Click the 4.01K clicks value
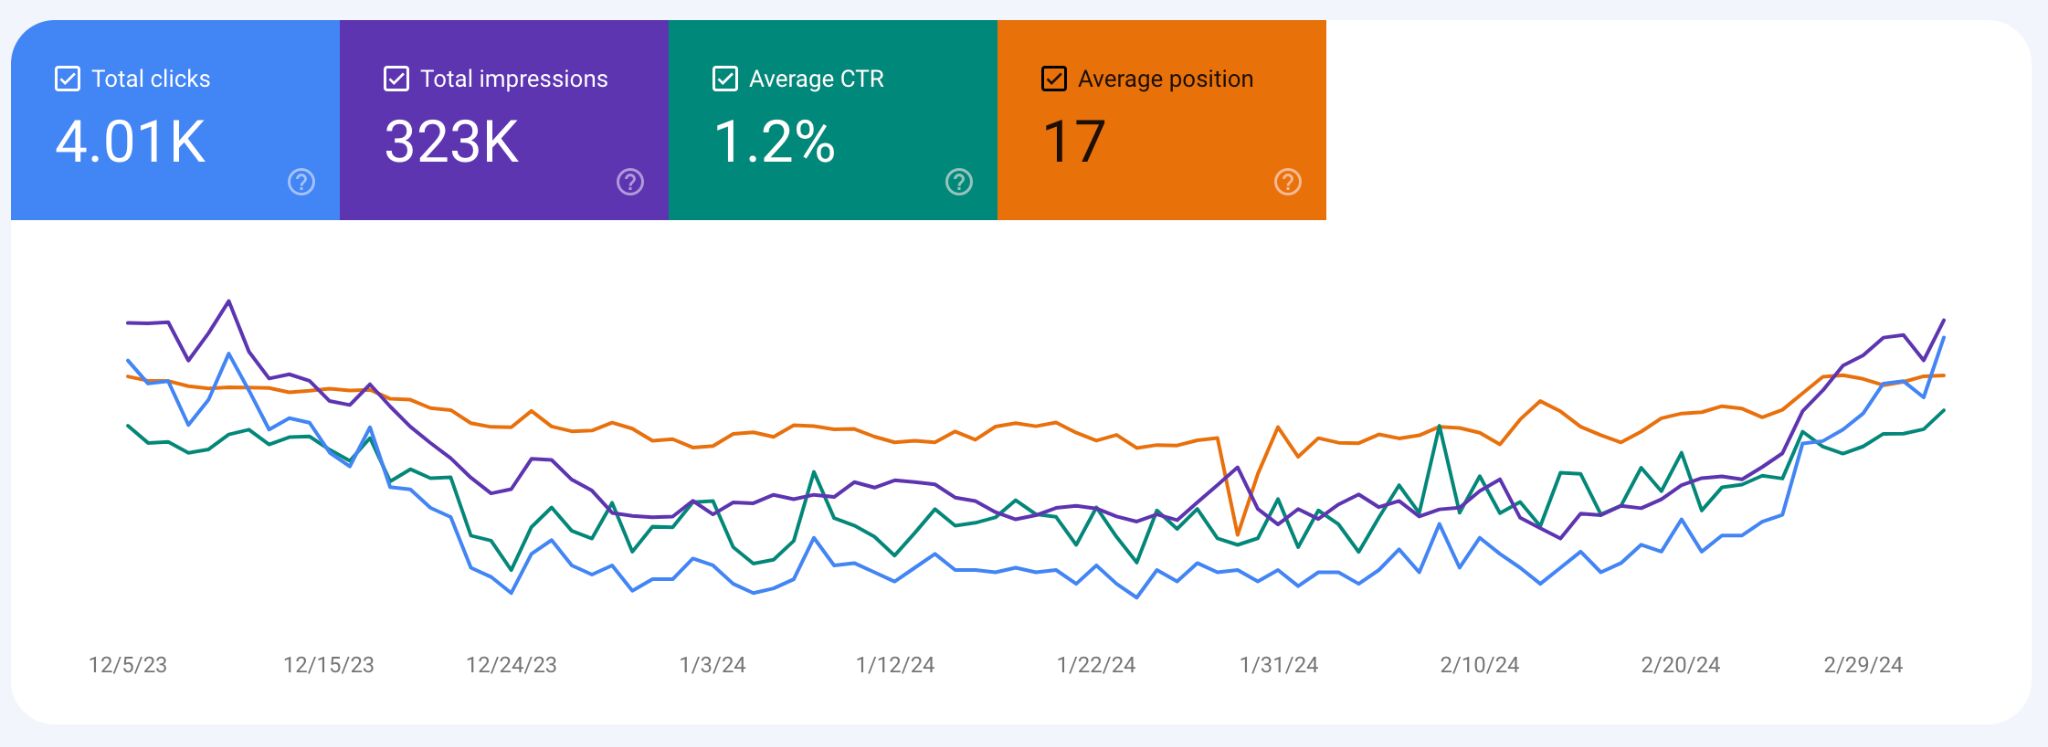Screen dimensions: 2048x747 [130, 142]
